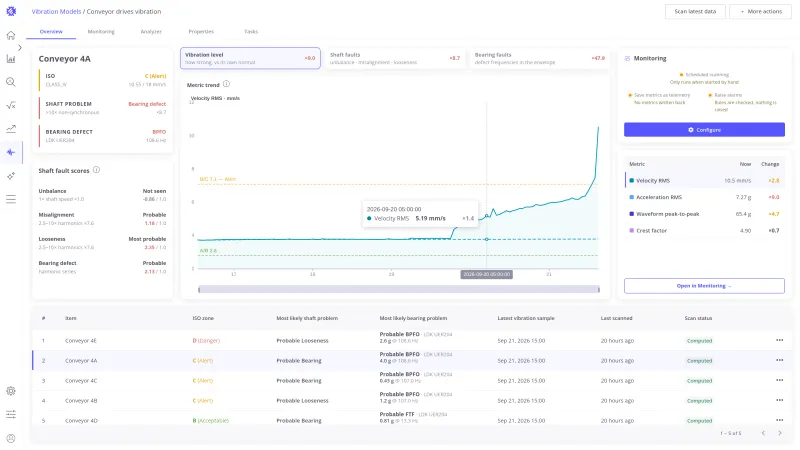Click the Last scanned column header
Image resolution: width=800 pixels, height=450 pixels.
[616, 318]
